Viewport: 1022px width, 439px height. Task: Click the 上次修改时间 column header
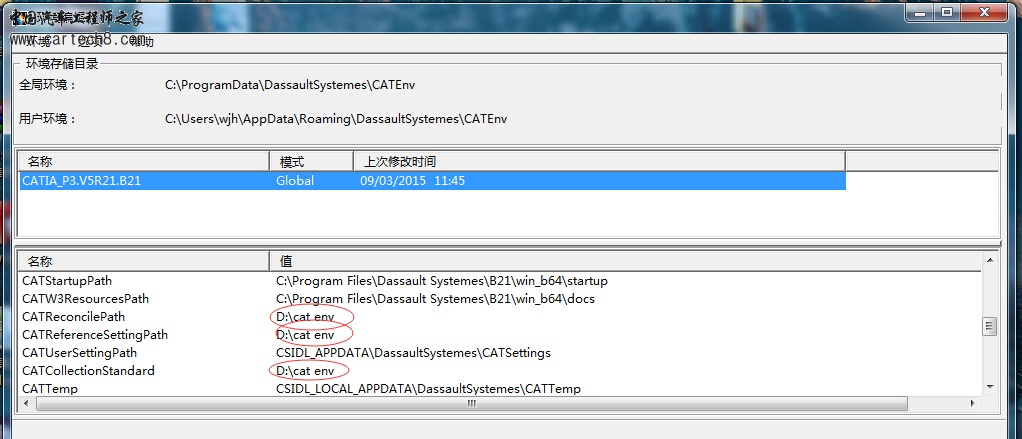tap(598, 161)
